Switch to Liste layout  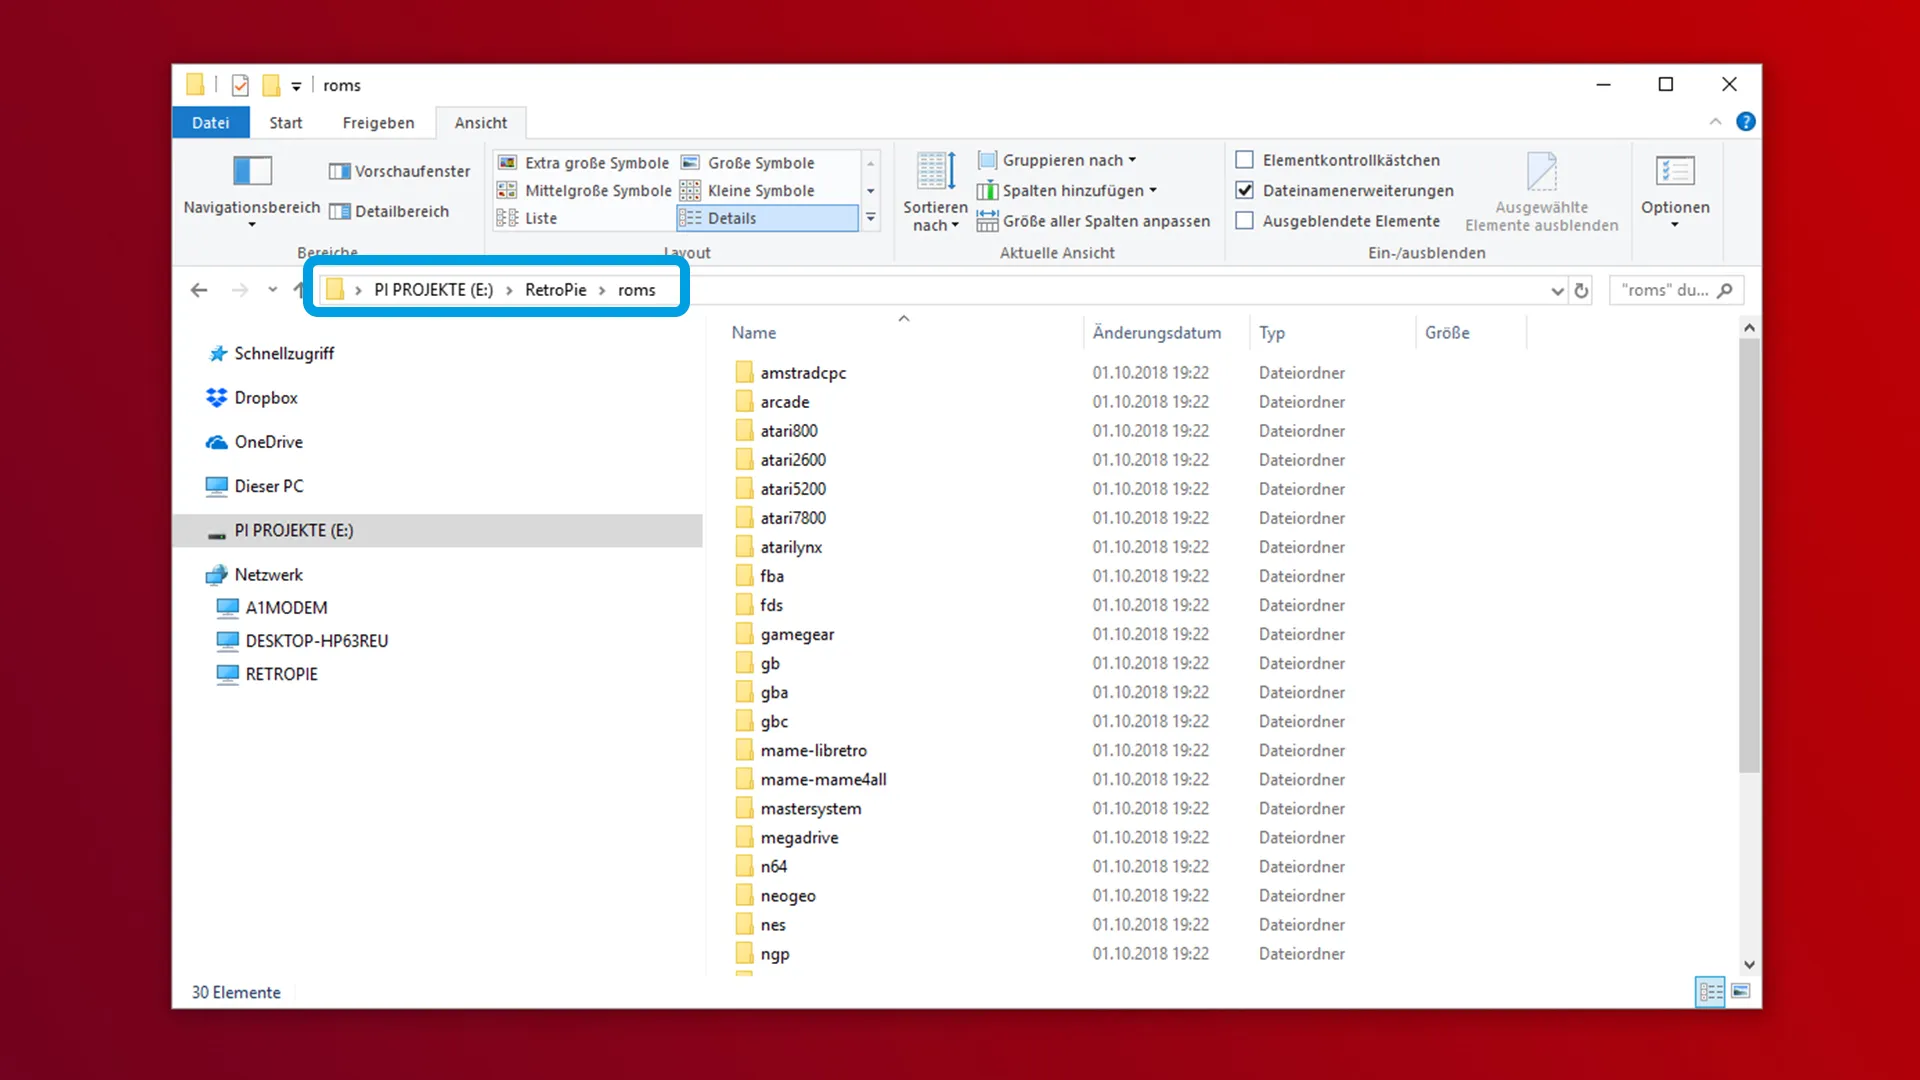[x=527, y=218]
